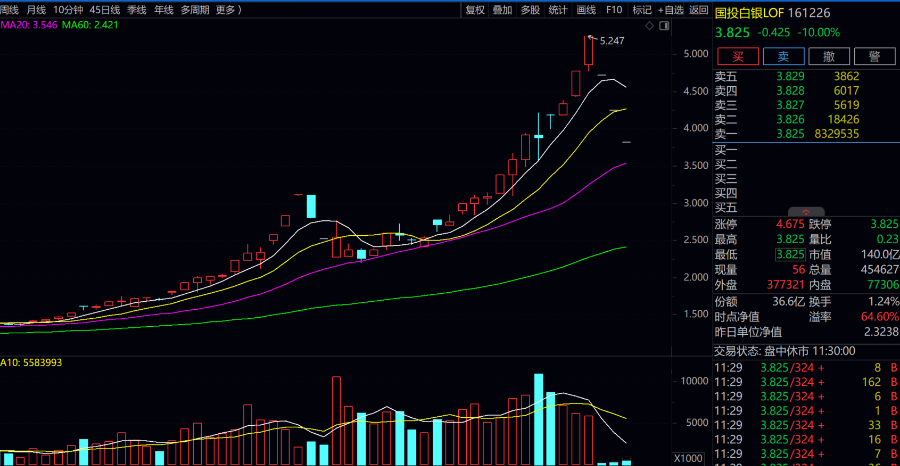900x466 pixels.
Task: Collapse the order book with the red chevron
Action: point(804,211)
